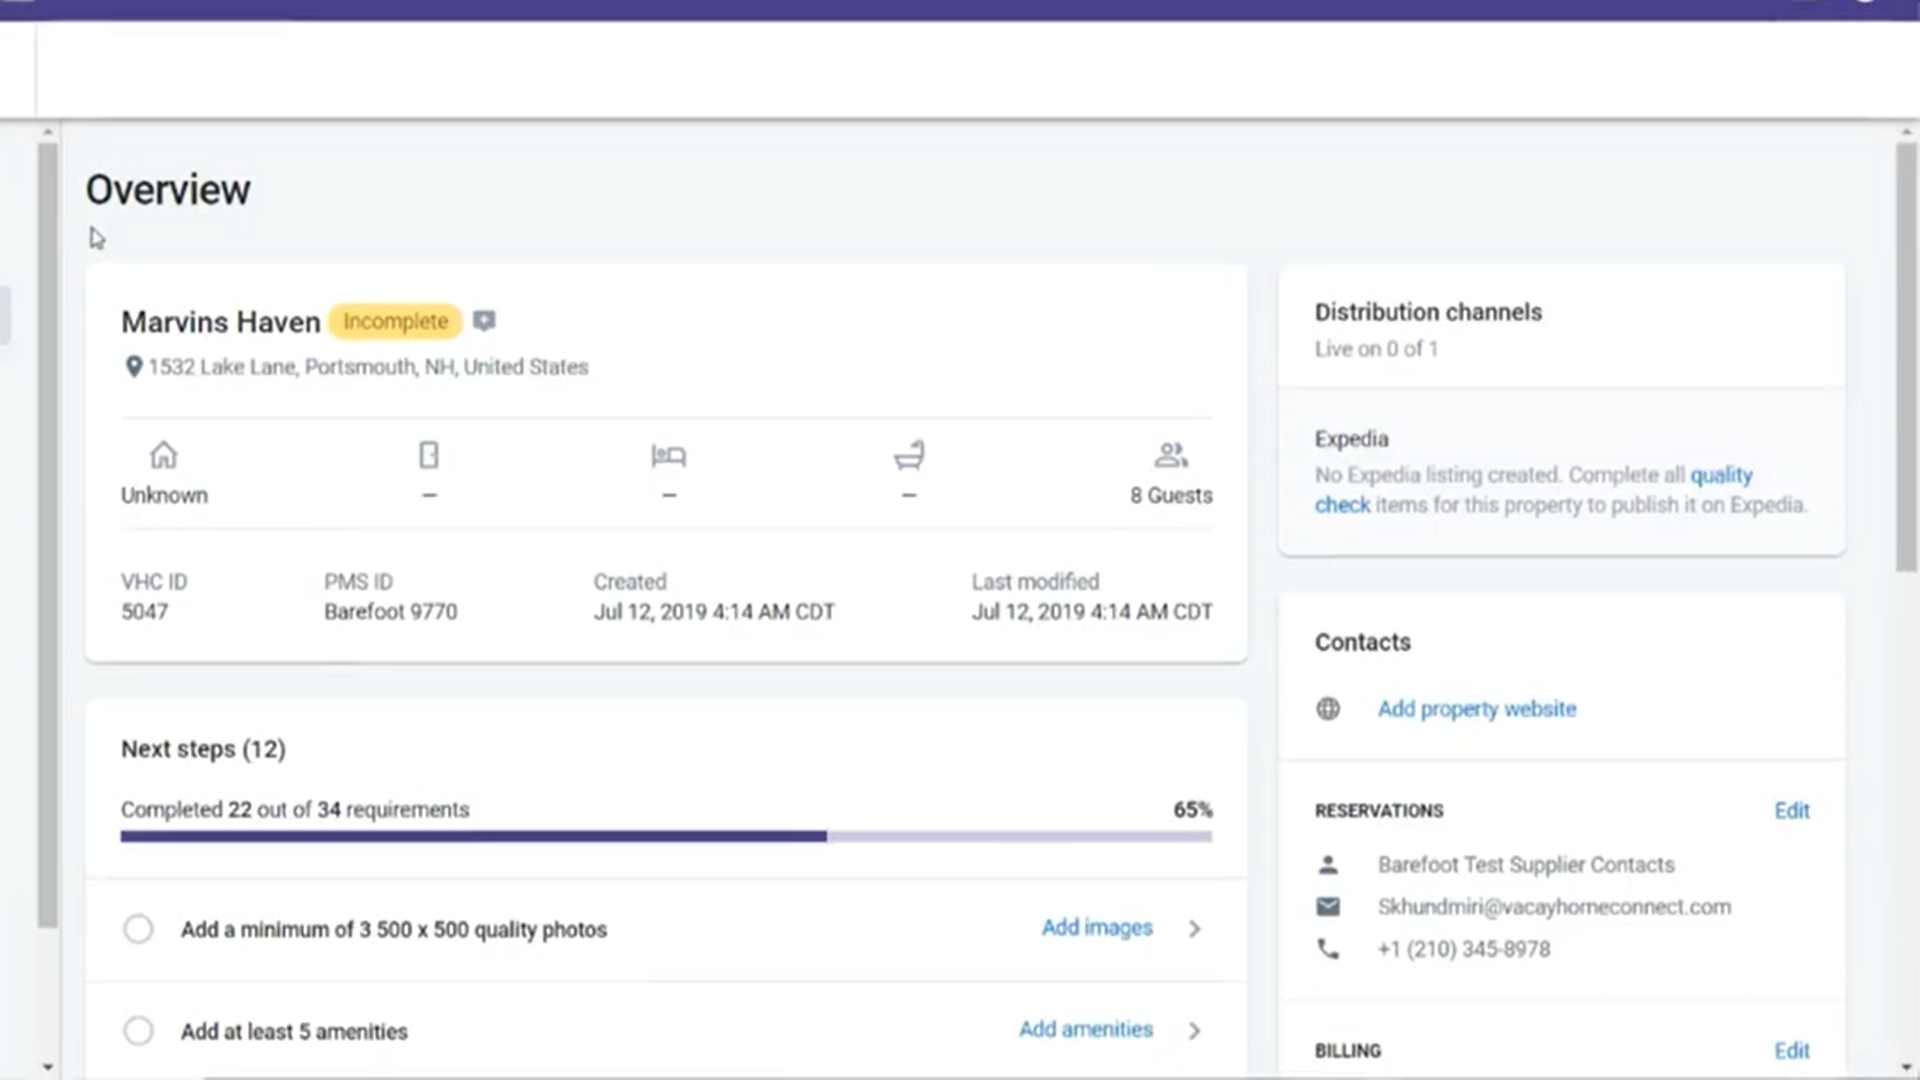Edit the Reservations contact details
The width and height of the screenshot is (1920, 1080).
[x=1791, y=811]
